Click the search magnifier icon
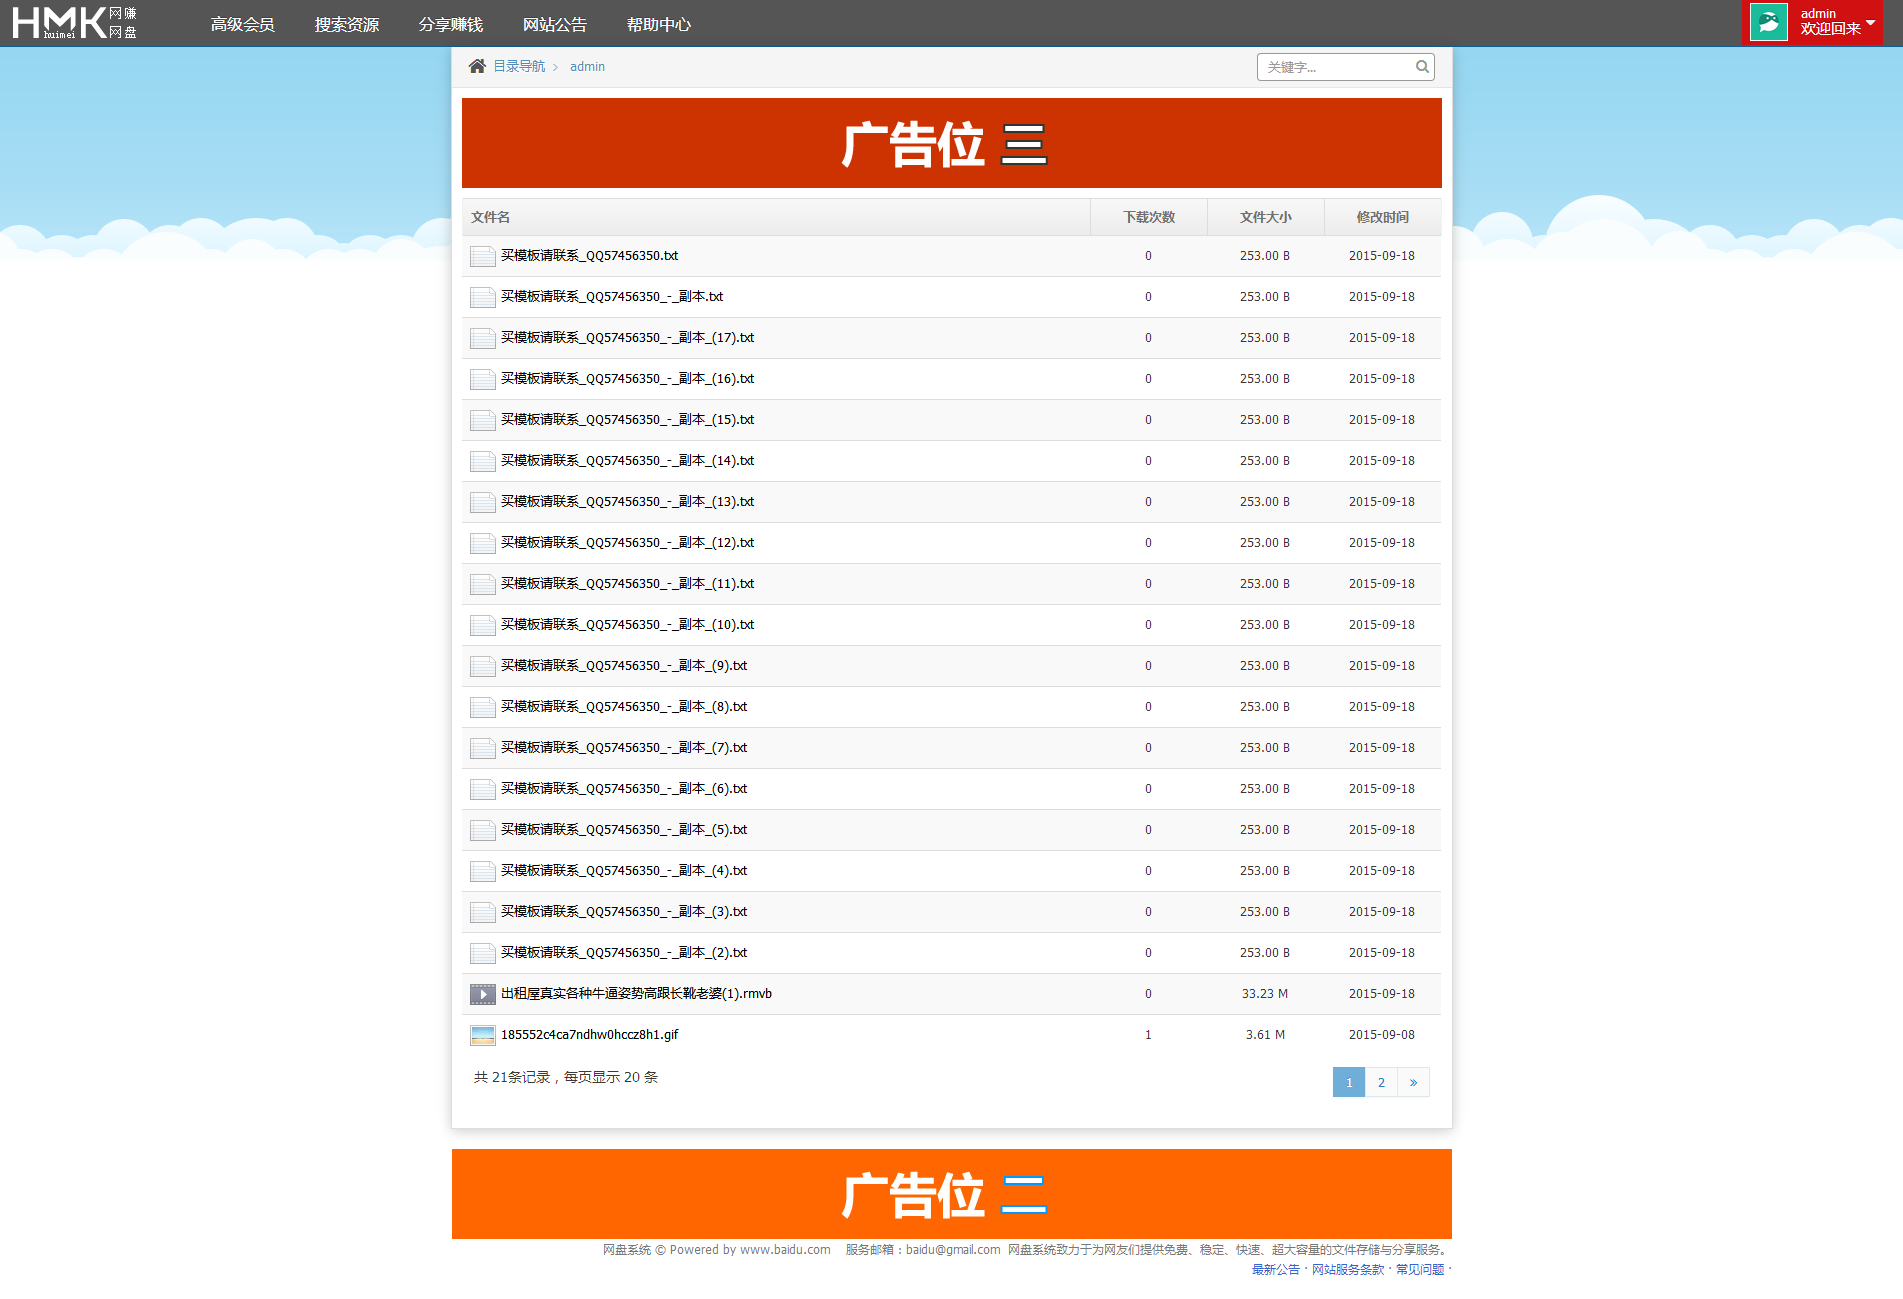 tap(1422, 67)
